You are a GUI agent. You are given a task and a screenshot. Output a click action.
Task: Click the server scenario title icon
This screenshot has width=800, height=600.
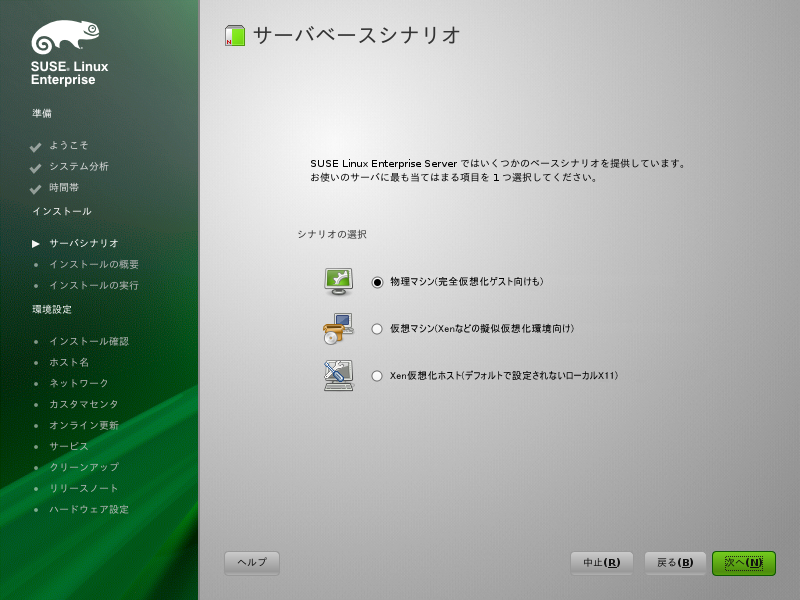(235, 36)
